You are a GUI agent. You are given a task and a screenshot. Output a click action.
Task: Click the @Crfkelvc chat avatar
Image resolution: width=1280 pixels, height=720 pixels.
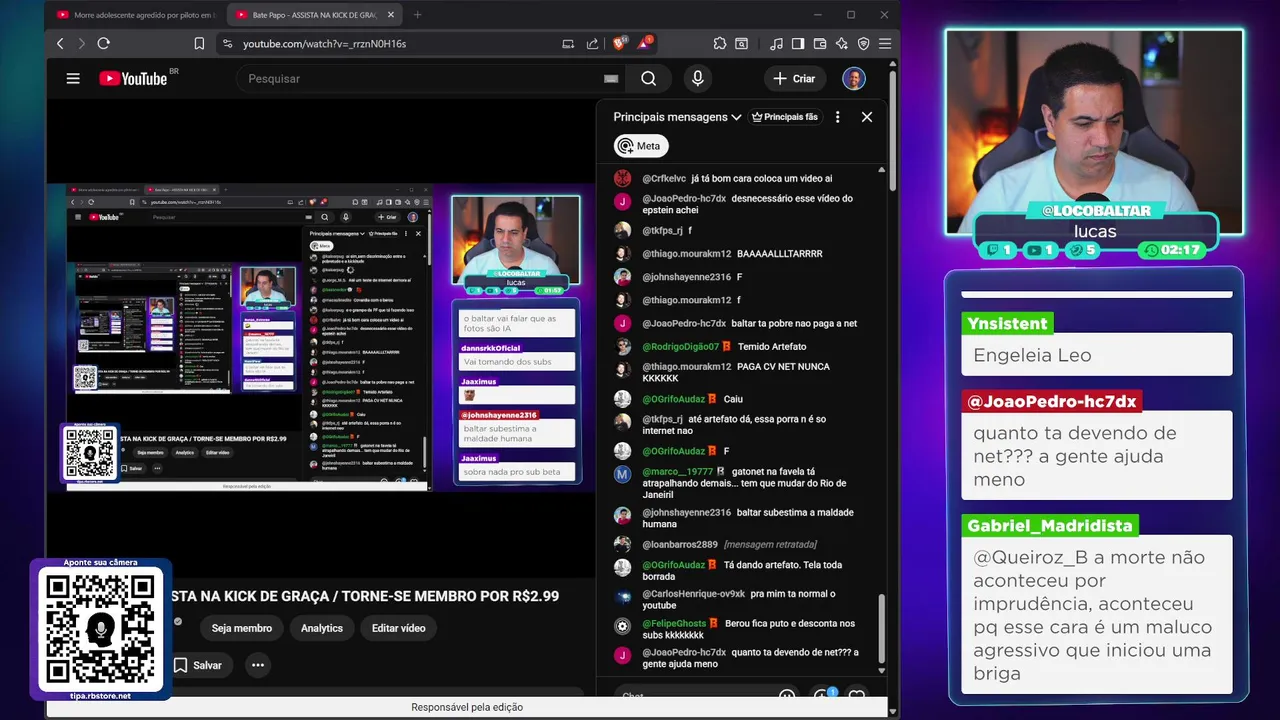pyautogui.click(x=622, y=179)
